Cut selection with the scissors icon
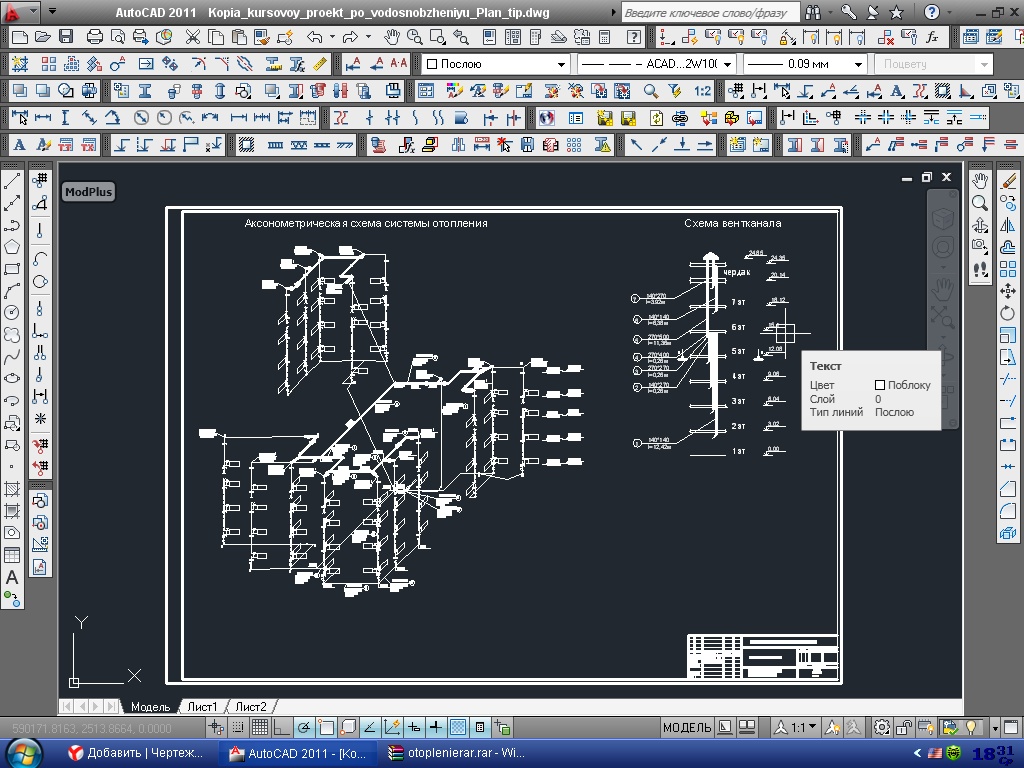This screenshot has height=768, width=1024. pyautogui.click(x=192, y=37)
